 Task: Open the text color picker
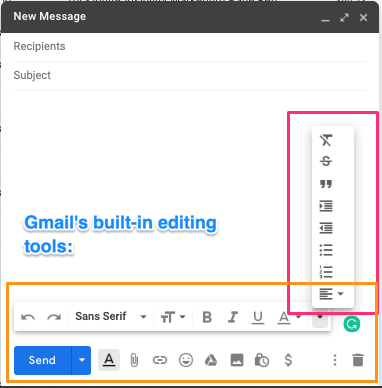289,317
